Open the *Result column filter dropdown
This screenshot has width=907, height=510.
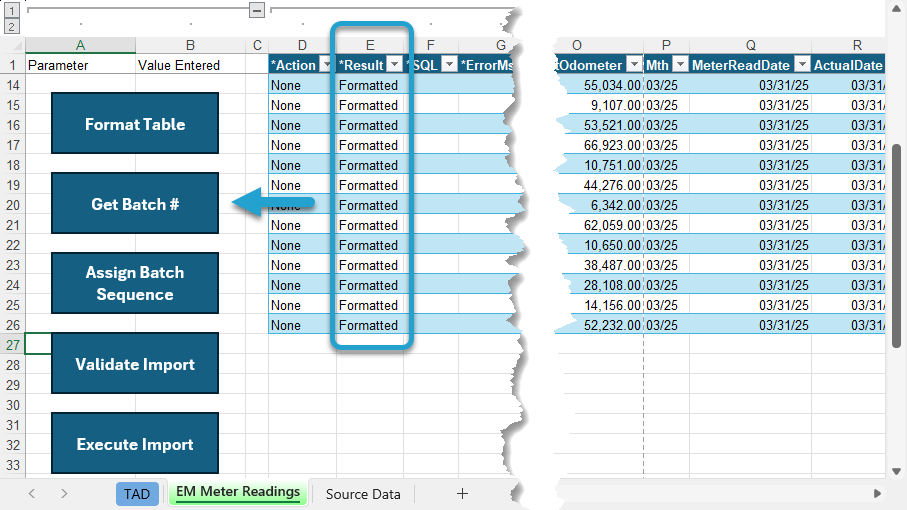[x=394, y=65]
